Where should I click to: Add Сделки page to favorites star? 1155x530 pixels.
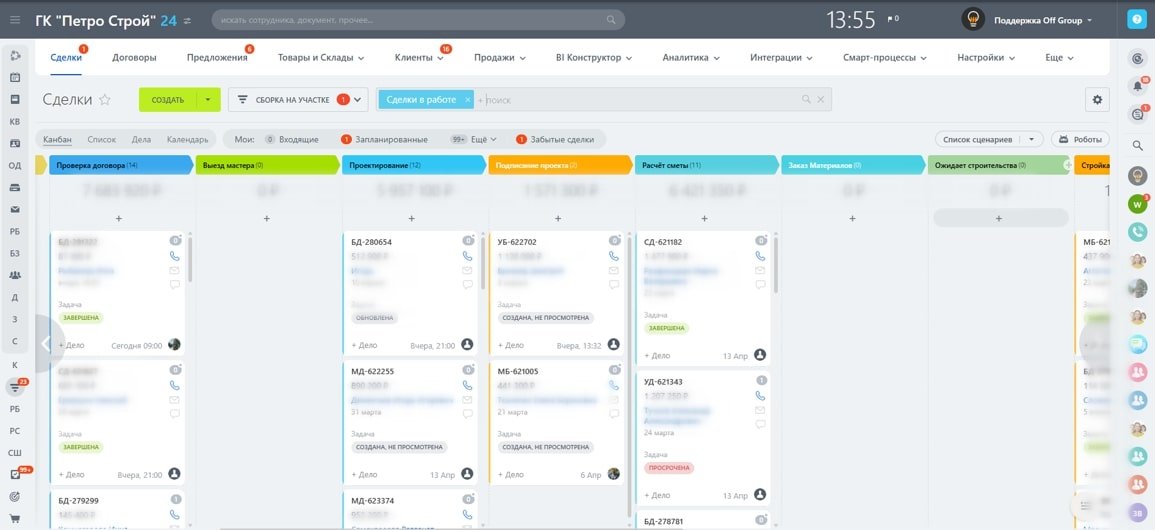coord(105,100)
